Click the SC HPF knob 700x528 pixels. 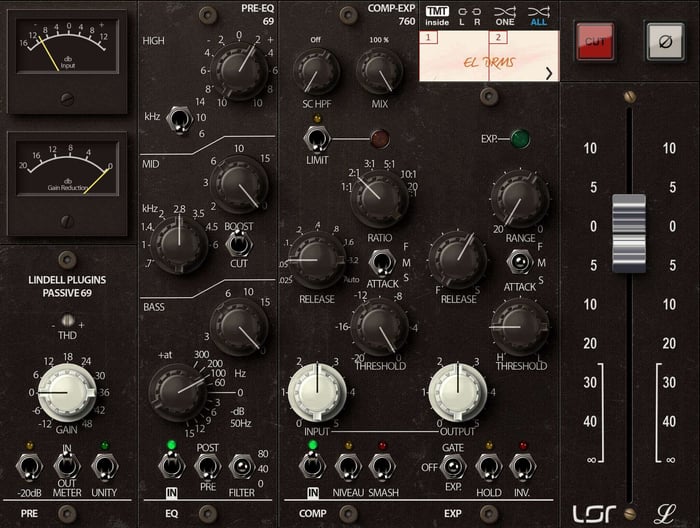[316, 71]
